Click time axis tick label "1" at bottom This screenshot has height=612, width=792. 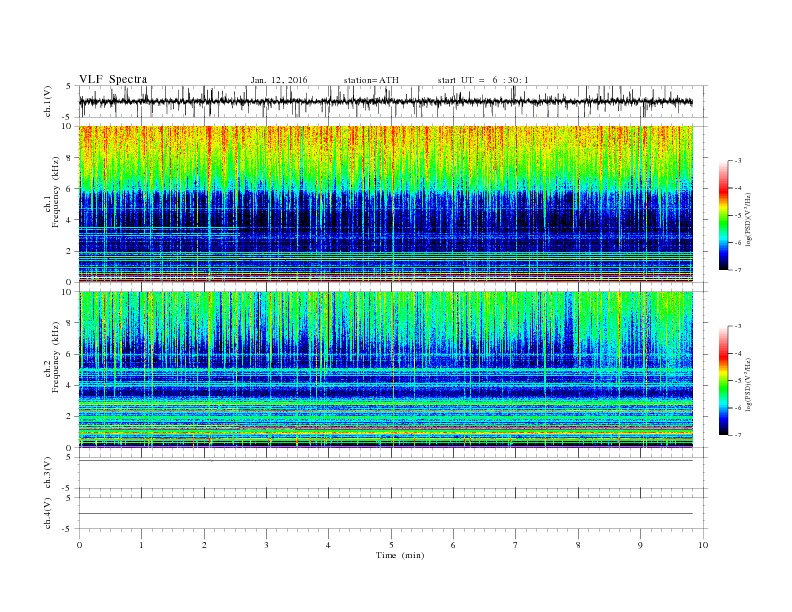(x=141, y=545)
